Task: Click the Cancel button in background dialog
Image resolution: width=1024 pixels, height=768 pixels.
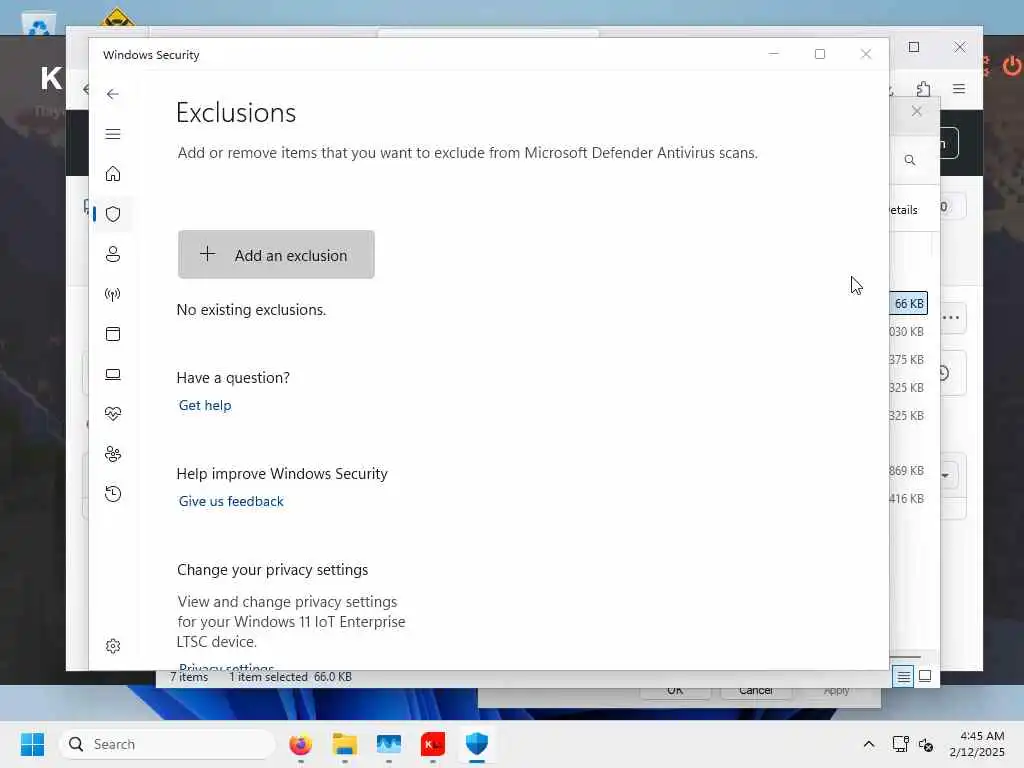Action: [x=756, y=690]
